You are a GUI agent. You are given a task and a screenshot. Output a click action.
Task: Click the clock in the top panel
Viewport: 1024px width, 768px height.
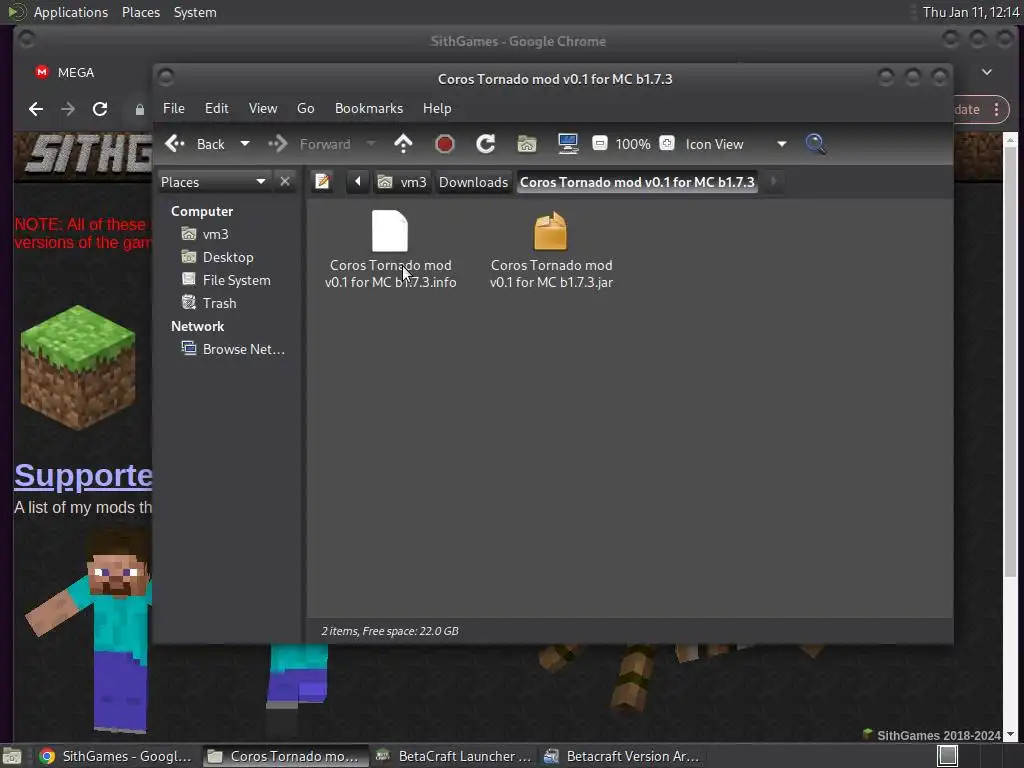tap(971, 12)
